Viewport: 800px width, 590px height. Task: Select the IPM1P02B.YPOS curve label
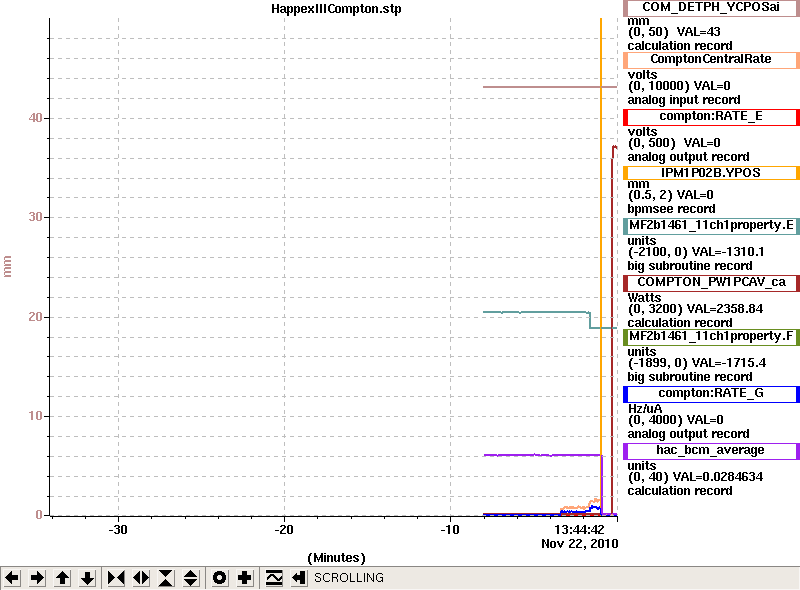711,173
